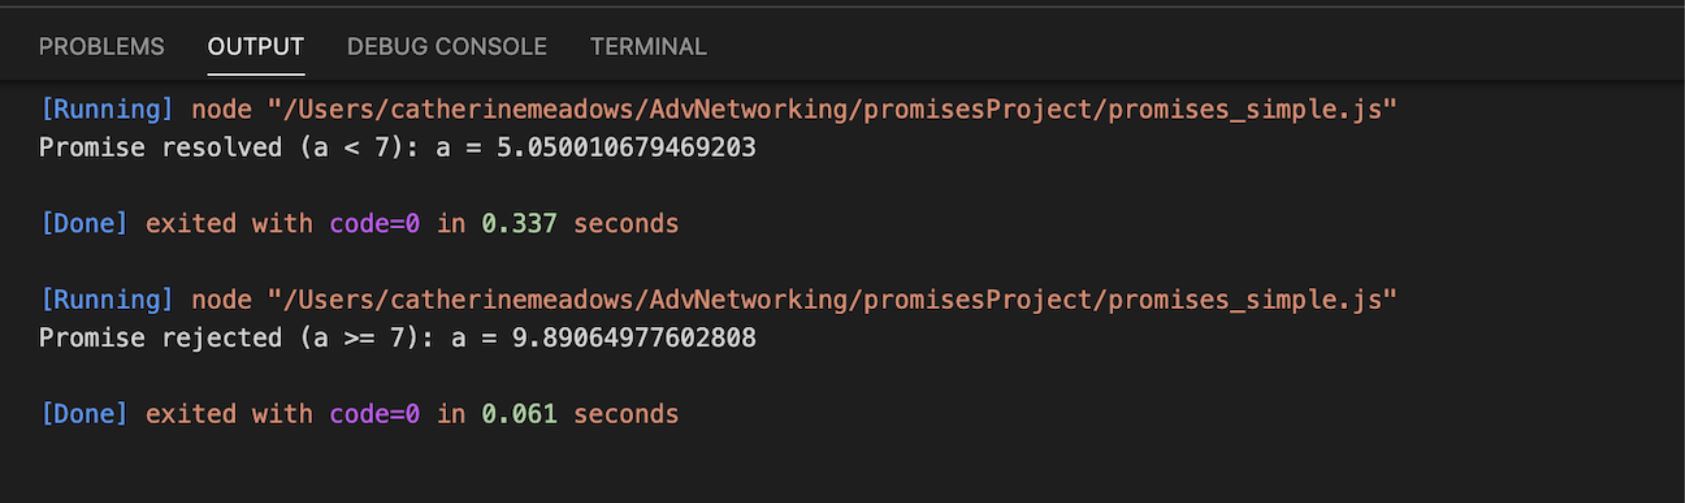Open the first promises_simple.js file path
1685x503 pixels.
[x=832, y=109]
